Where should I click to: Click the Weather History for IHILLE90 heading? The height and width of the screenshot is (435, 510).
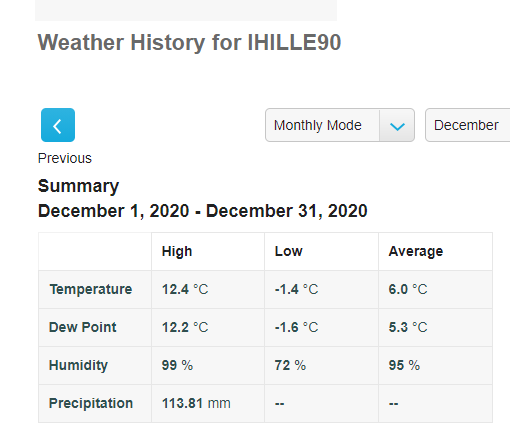coord(189,42)
